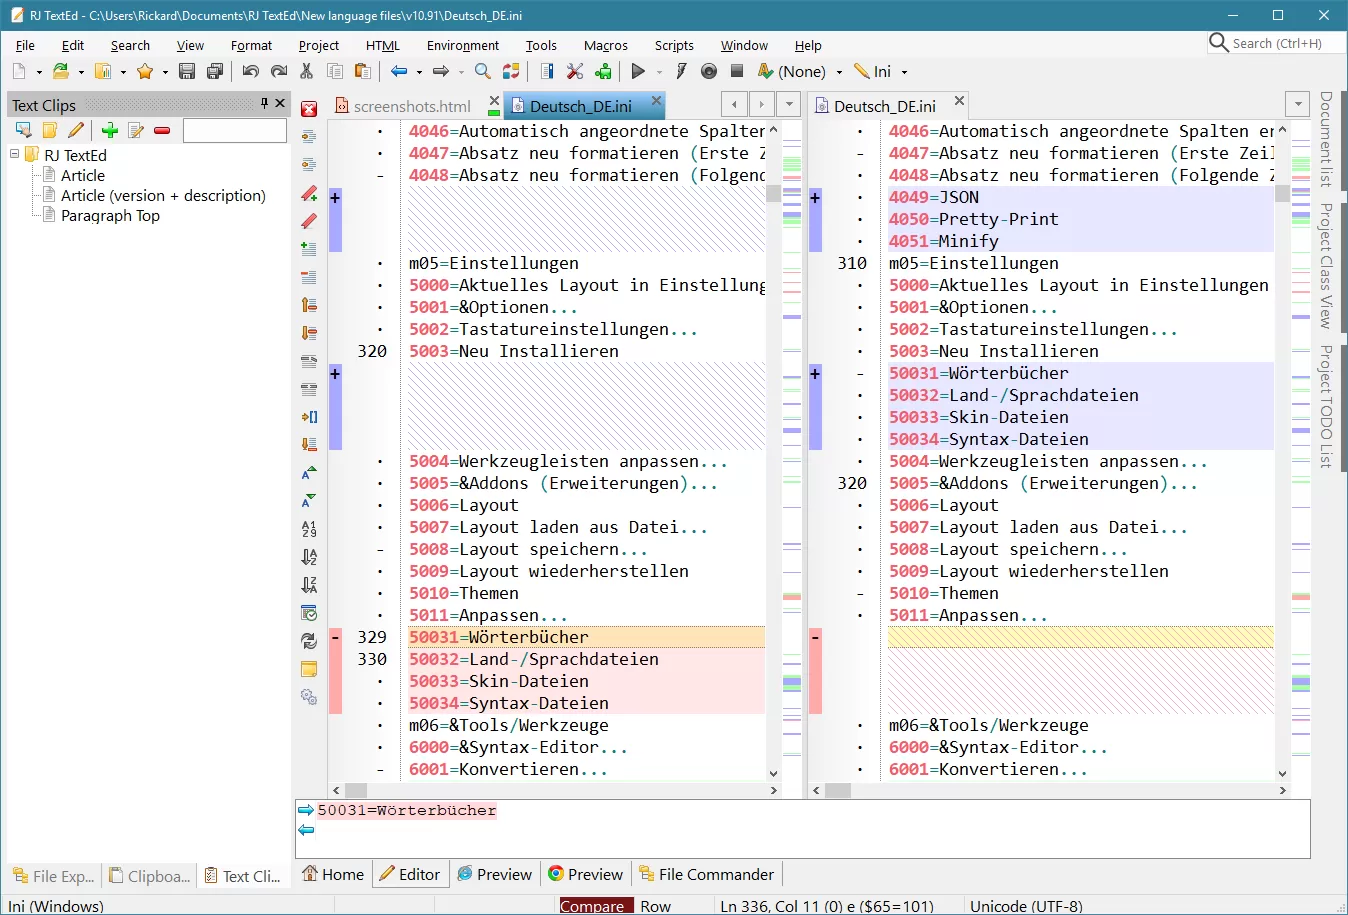Click the File Commander button
Image resolution: width=1348 pixels, height=915 pixels.
(x=706, y=874)
